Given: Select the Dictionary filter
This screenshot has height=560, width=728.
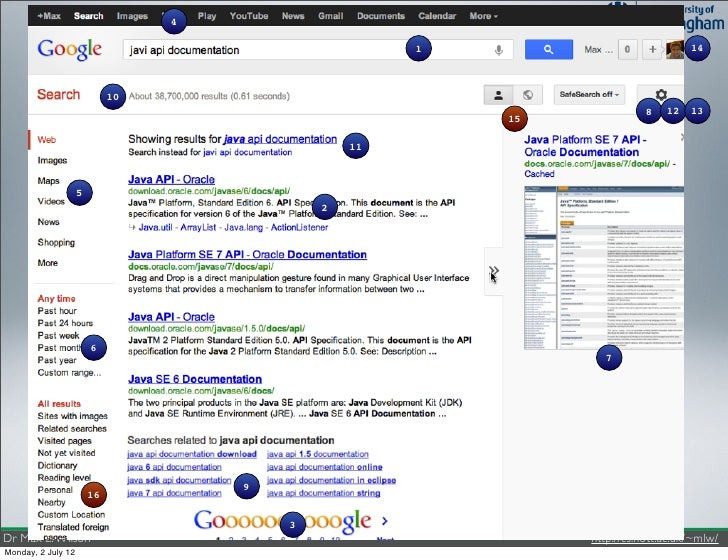Looking at the screenshot, I should click(x=57, y=465).
